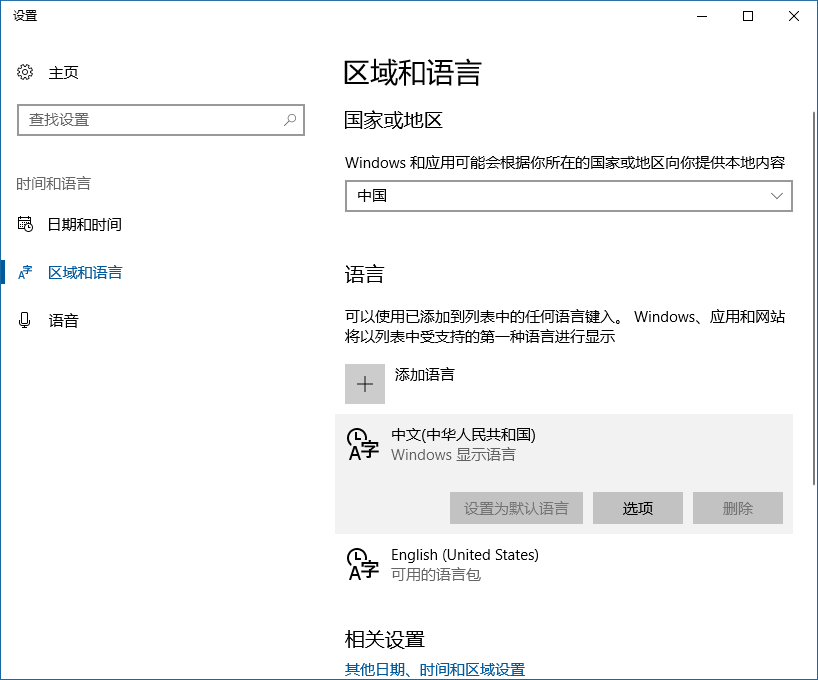Screen dimensions: 818x680
Task: Click the 可用的语言包 subtitle
Action: pyautogui.click(x=436, y=575)
